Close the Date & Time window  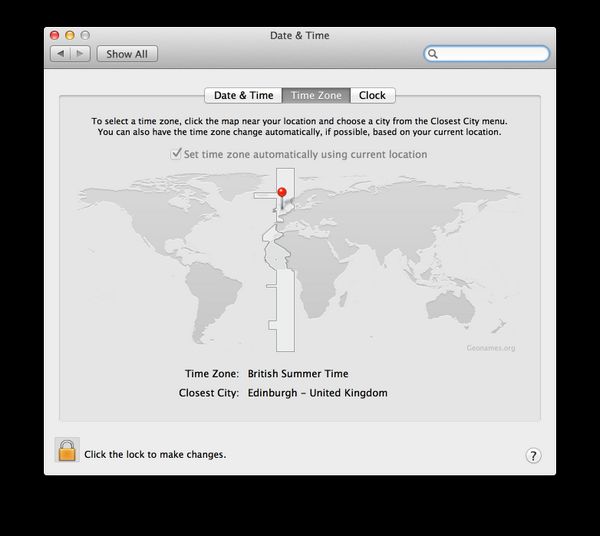tap(53, 35)
